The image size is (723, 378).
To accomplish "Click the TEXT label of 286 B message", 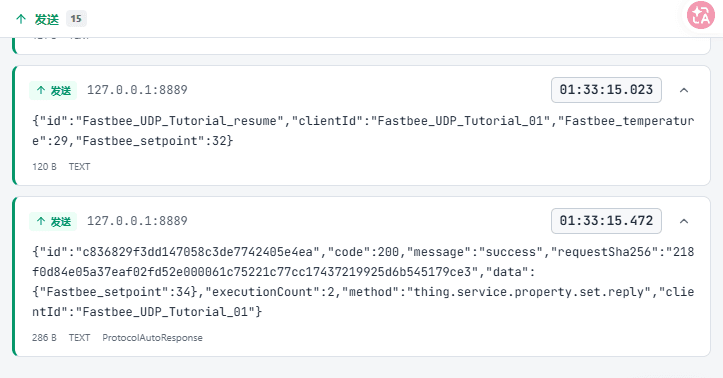I will tap(79, 337).
